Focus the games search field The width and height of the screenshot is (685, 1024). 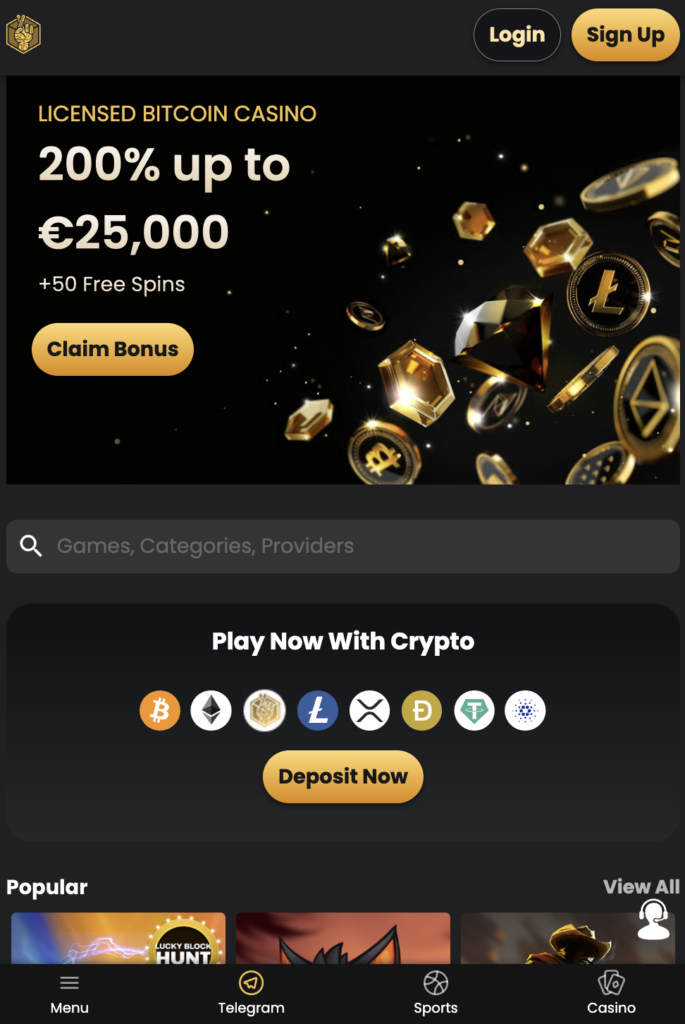coord(343,546)
